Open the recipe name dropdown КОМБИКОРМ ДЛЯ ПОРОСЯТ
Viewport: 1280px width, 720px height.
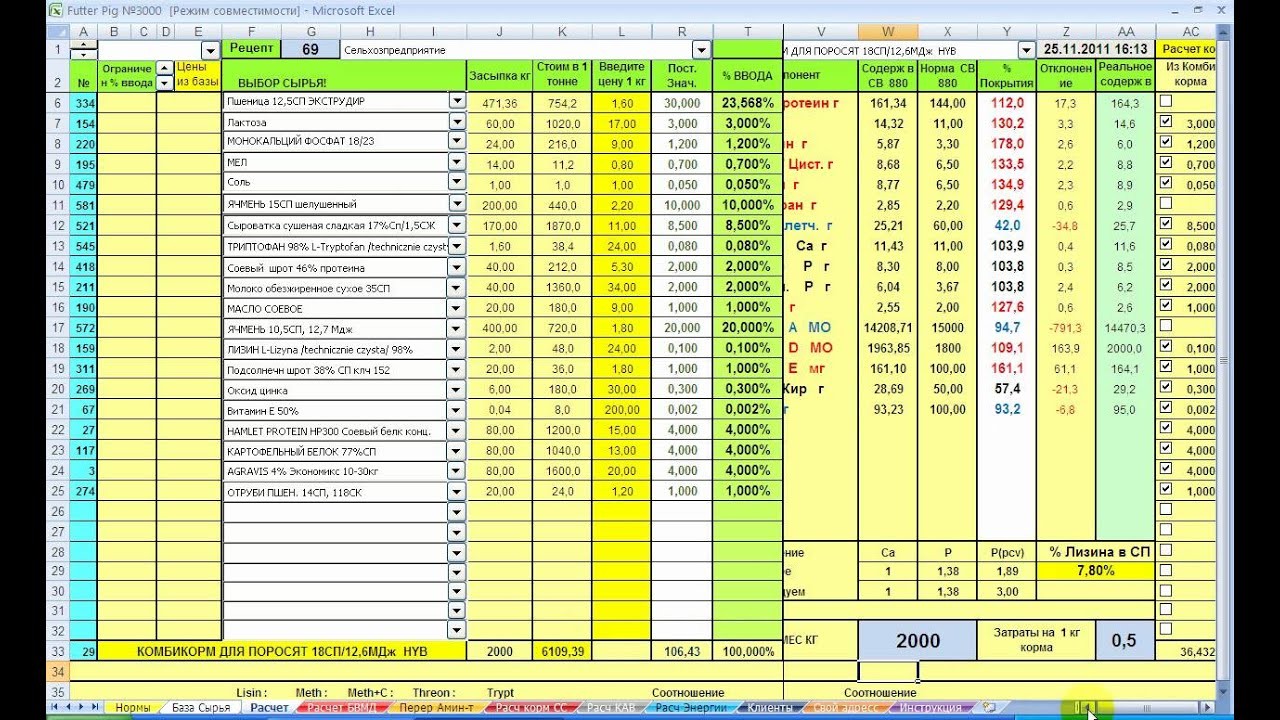coord(1026,50)
